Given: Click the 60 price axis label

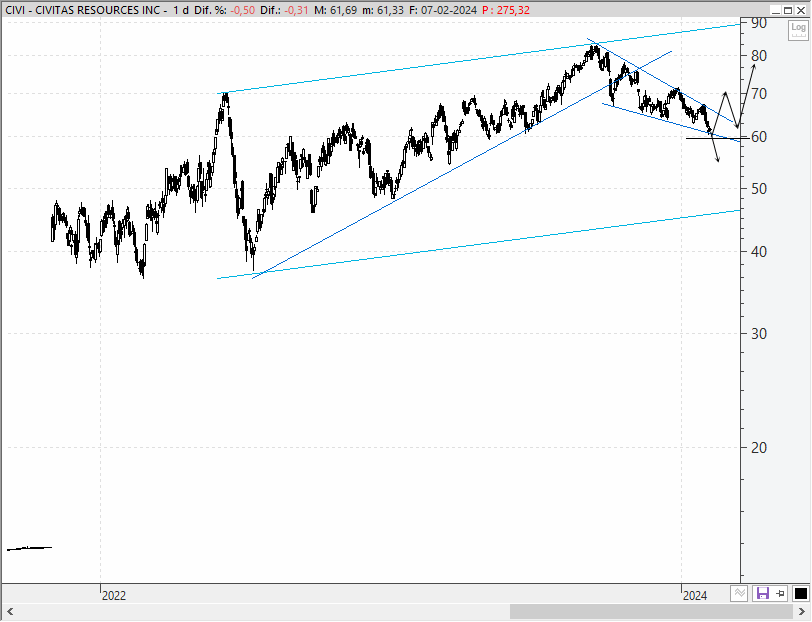Looking at the screenshot, I should 759,137.
